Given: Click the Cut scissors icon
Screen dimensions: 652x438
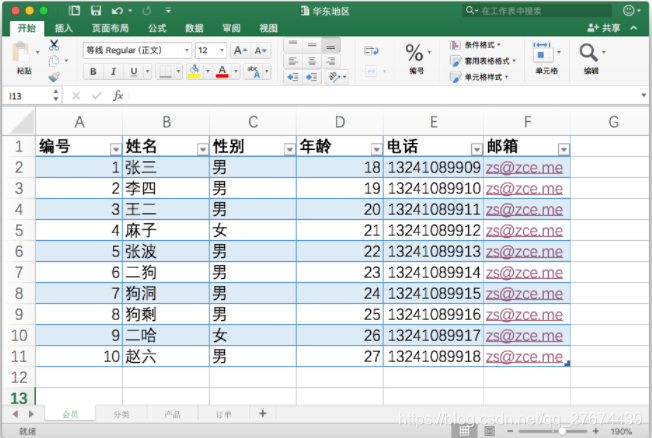Looking at the screenshot, I should coord(54,45).
